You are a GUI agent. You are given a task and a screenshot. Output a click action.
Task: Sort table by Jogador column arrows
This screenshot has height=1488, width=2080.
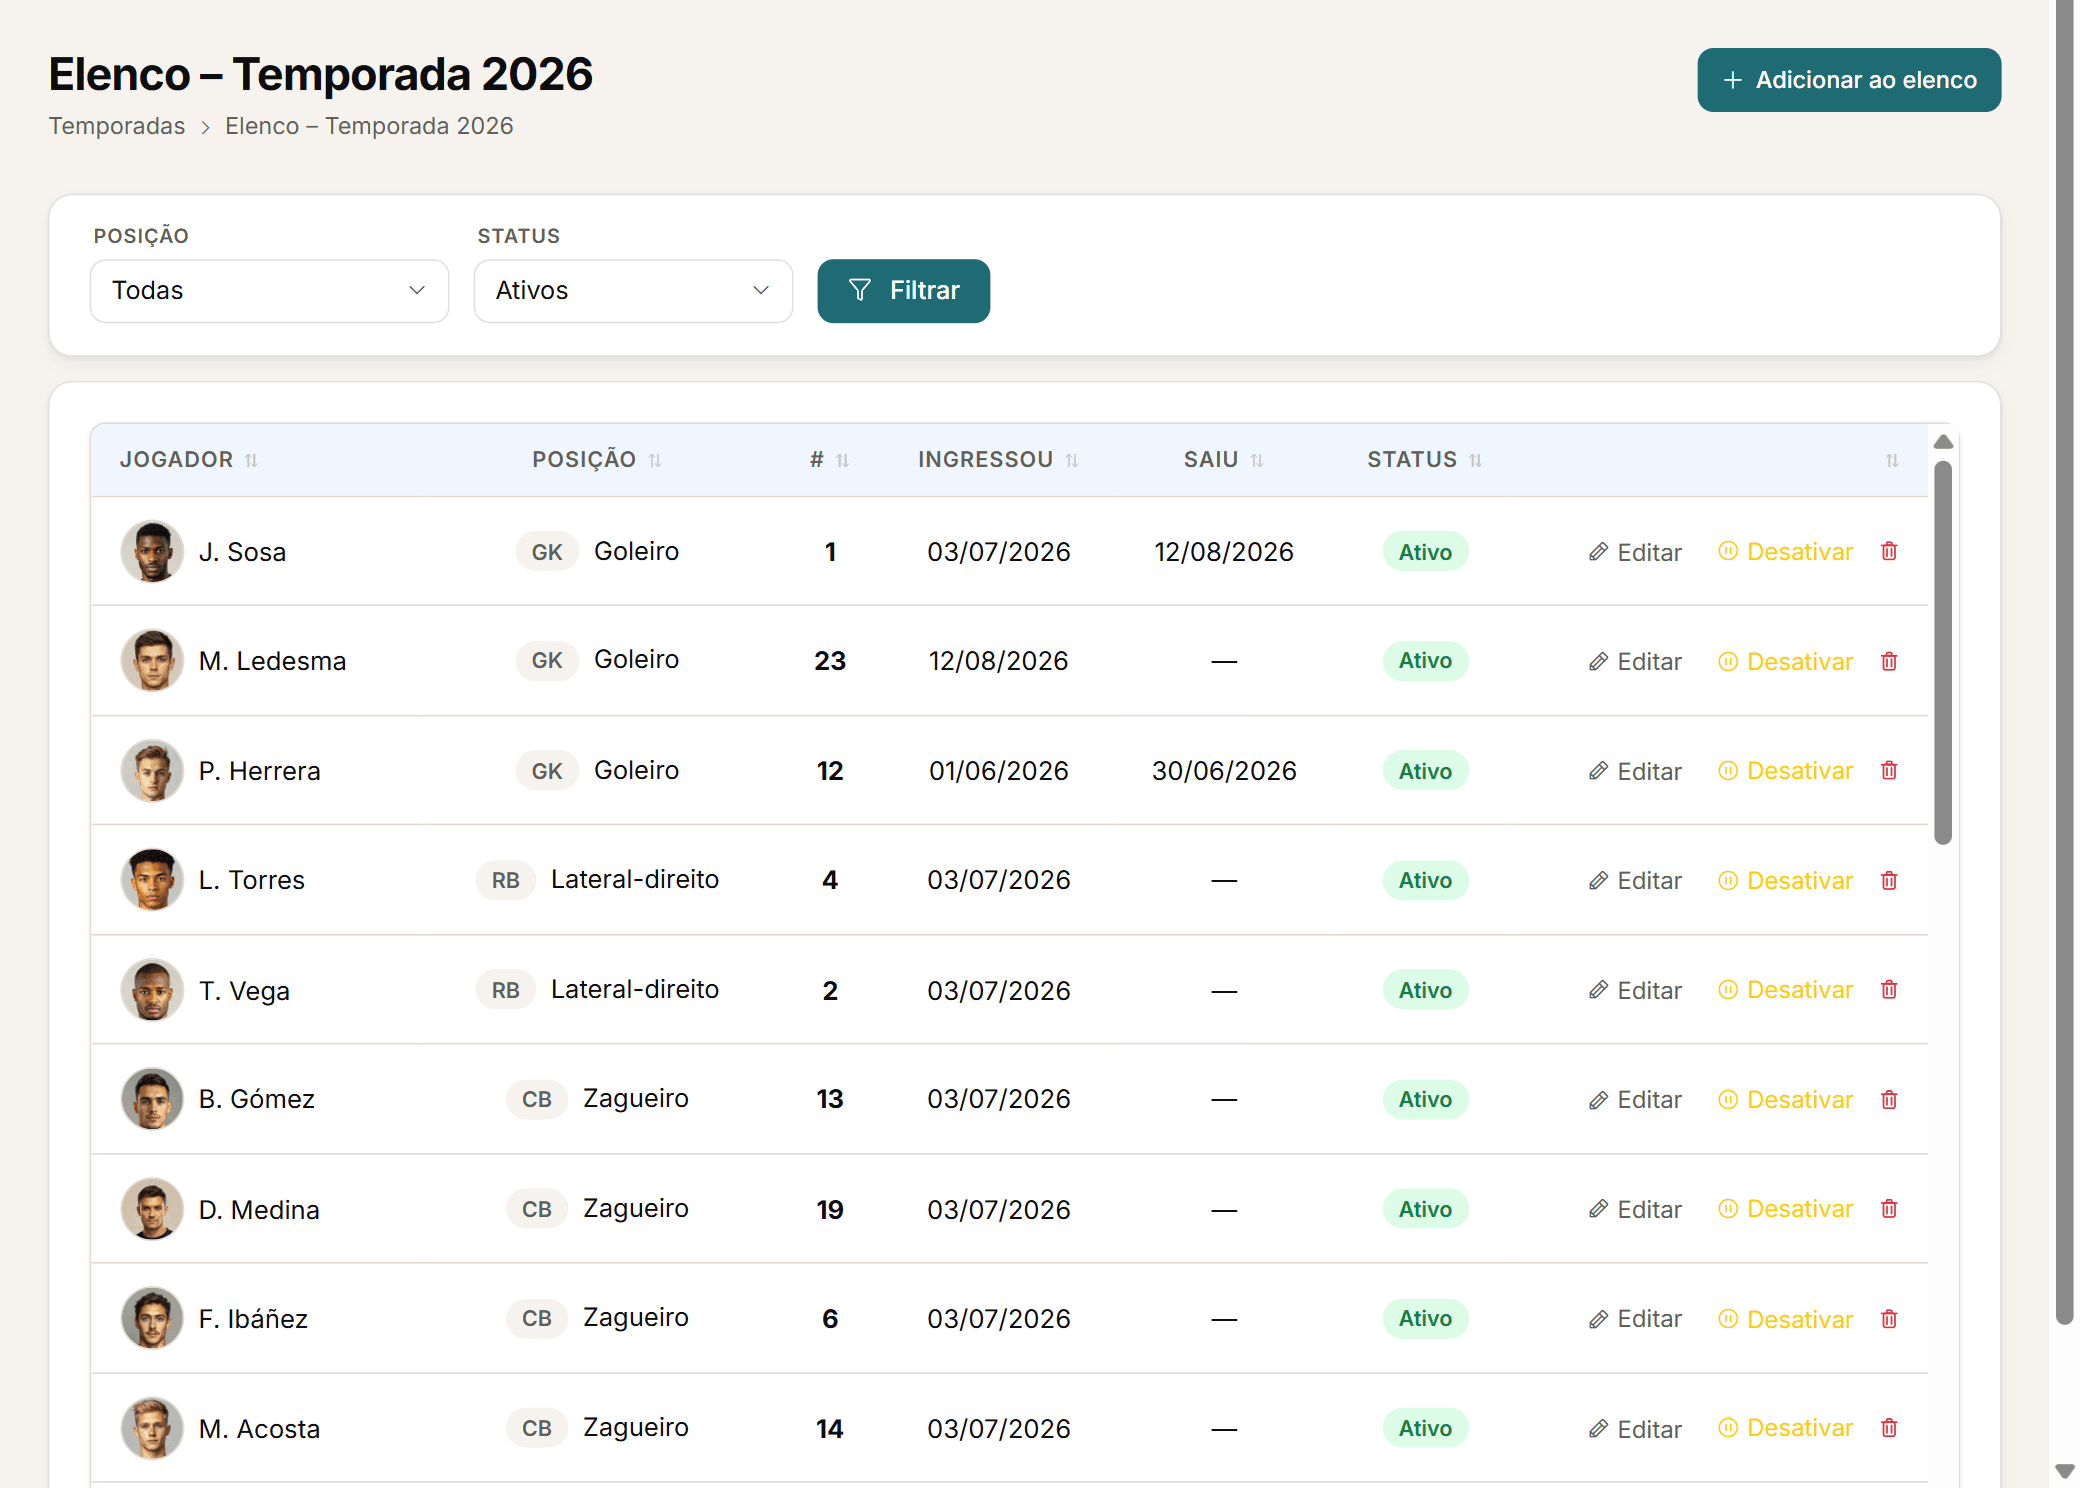252,460
